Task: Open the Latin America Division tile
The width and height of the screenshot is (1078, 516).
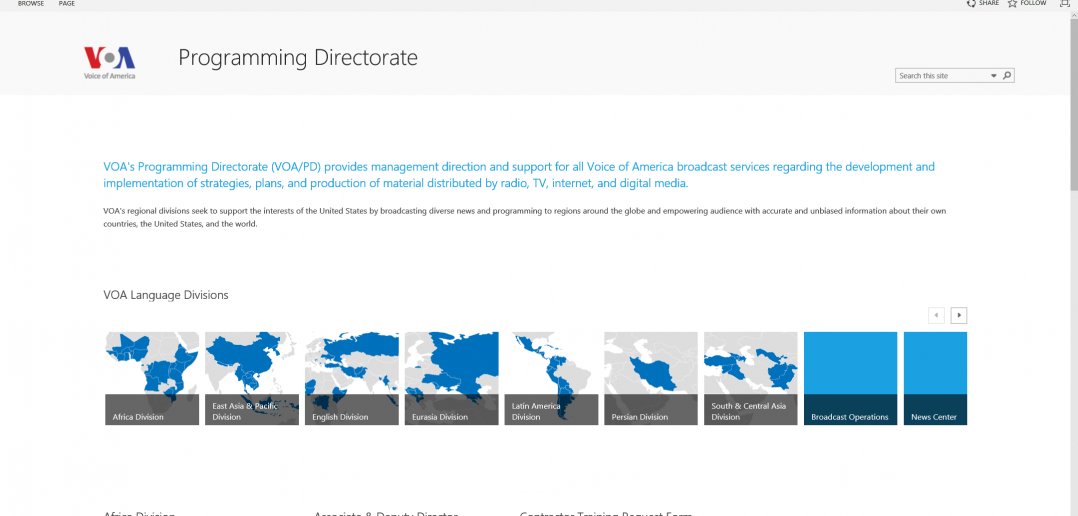Action: pyautogui.click(x=551, y=379)
